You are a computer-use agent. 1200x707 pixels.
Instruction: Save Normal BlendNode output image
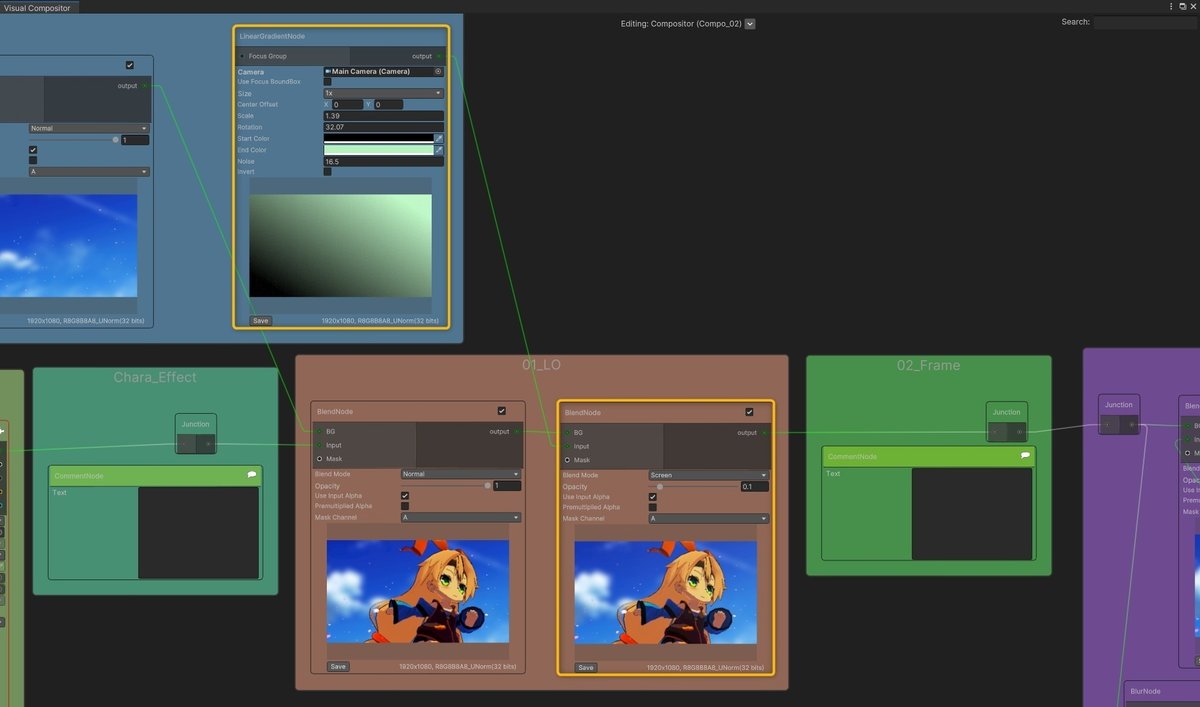[x=338, y=666]
